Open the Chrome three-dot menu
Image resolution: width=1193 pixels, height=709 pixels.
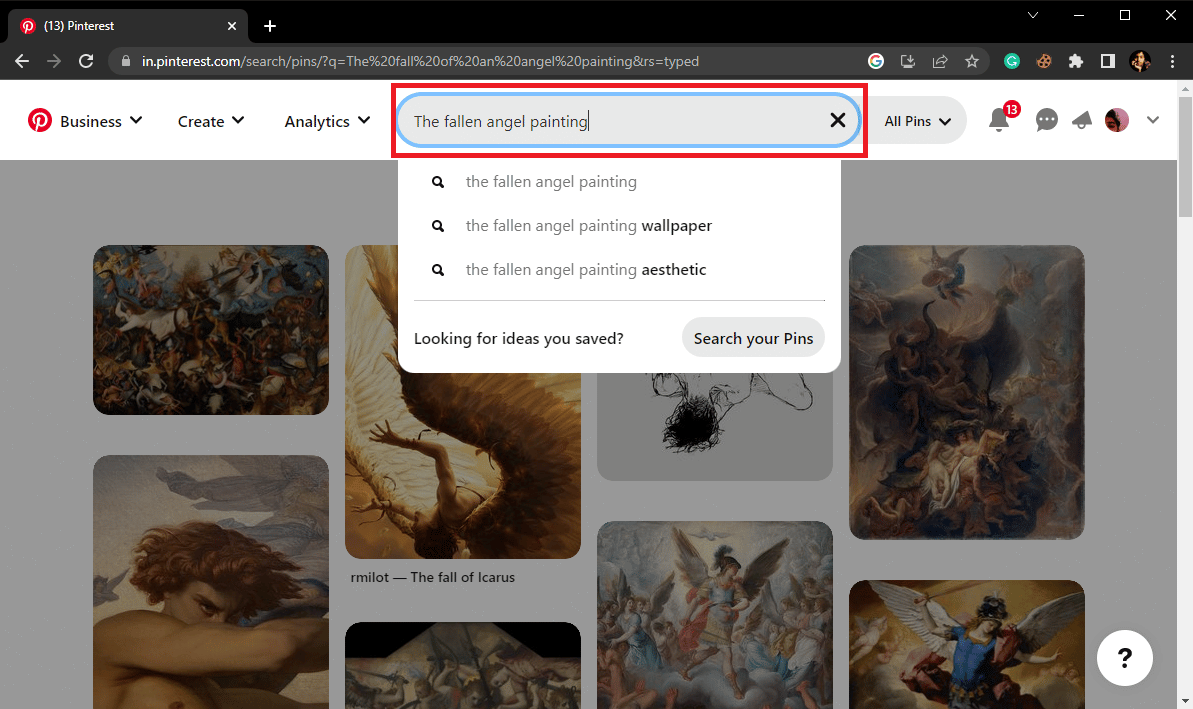[1172, 61]
